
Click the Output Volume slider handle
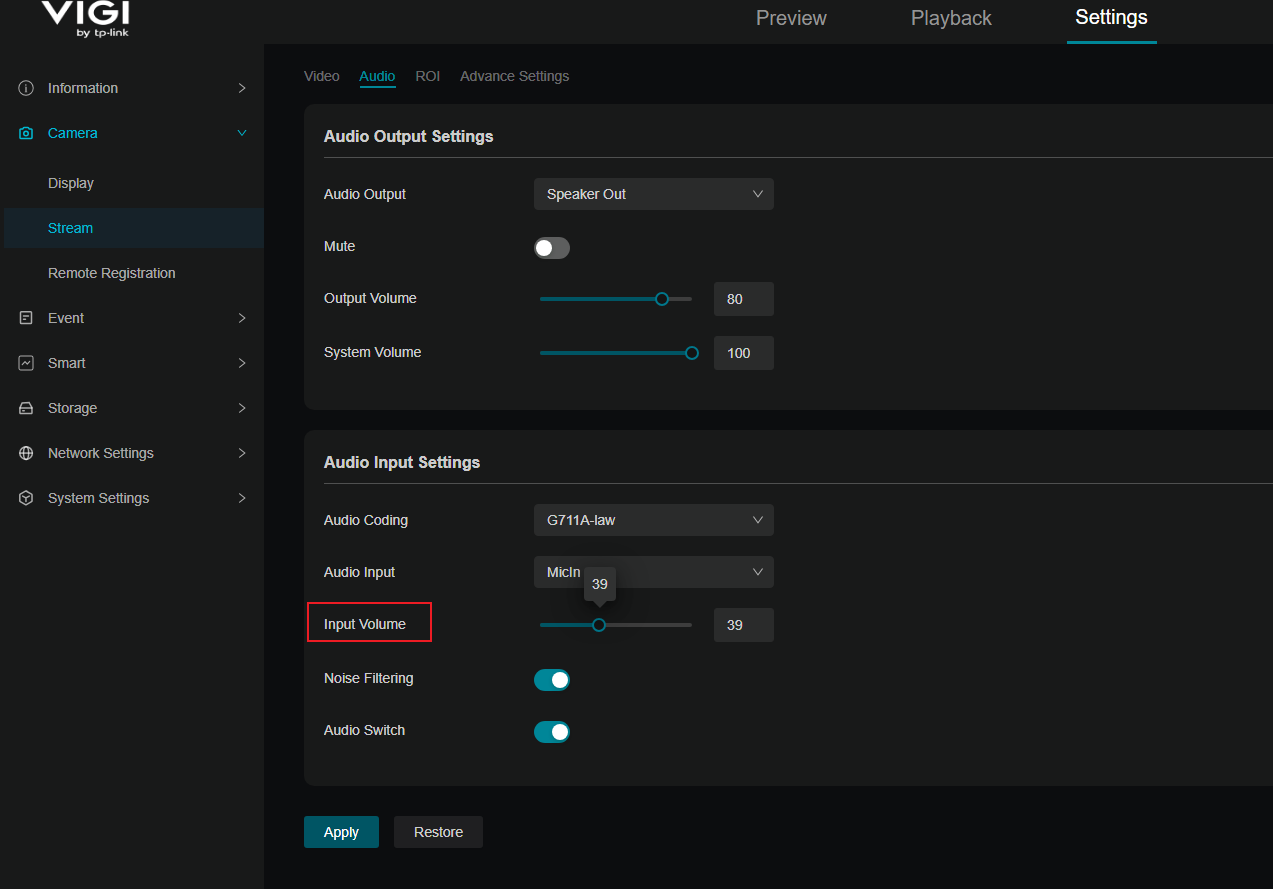661,298
